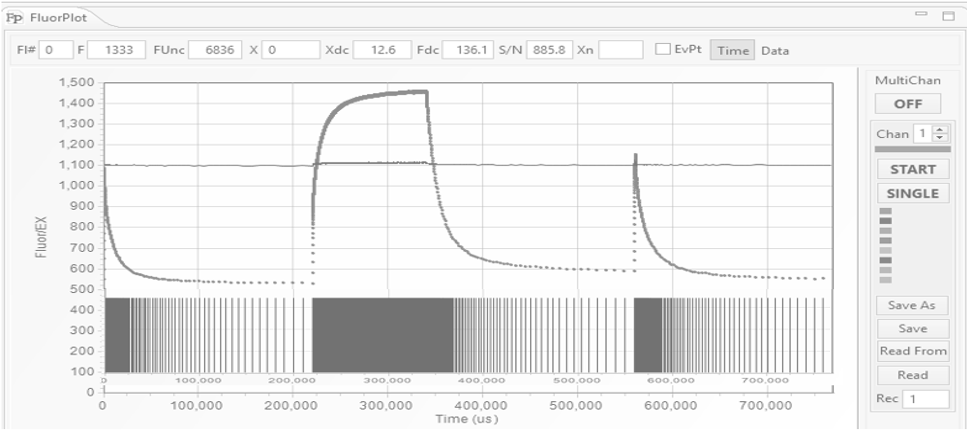Click the Read From button
Screen dimensions: 967x430
[911, 351]
